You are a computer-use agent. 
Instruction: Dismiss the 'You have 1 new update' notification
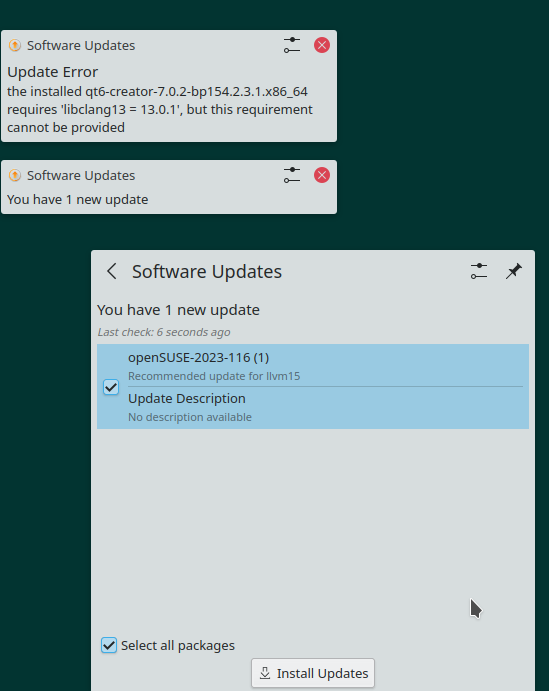(x=322, y=175)
